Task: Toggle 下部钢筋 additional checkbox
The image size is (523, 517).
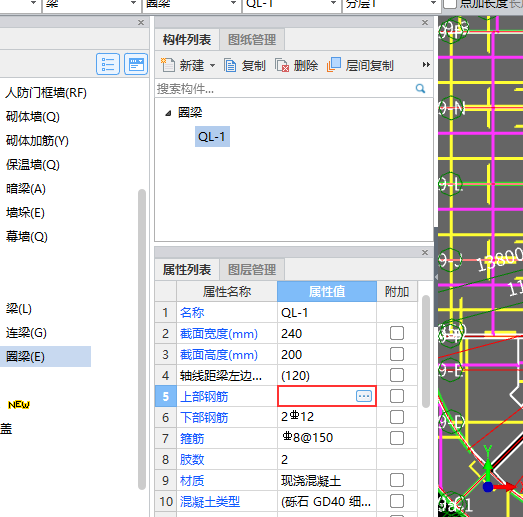Action: pyautogui.click(x=397, y=417)
